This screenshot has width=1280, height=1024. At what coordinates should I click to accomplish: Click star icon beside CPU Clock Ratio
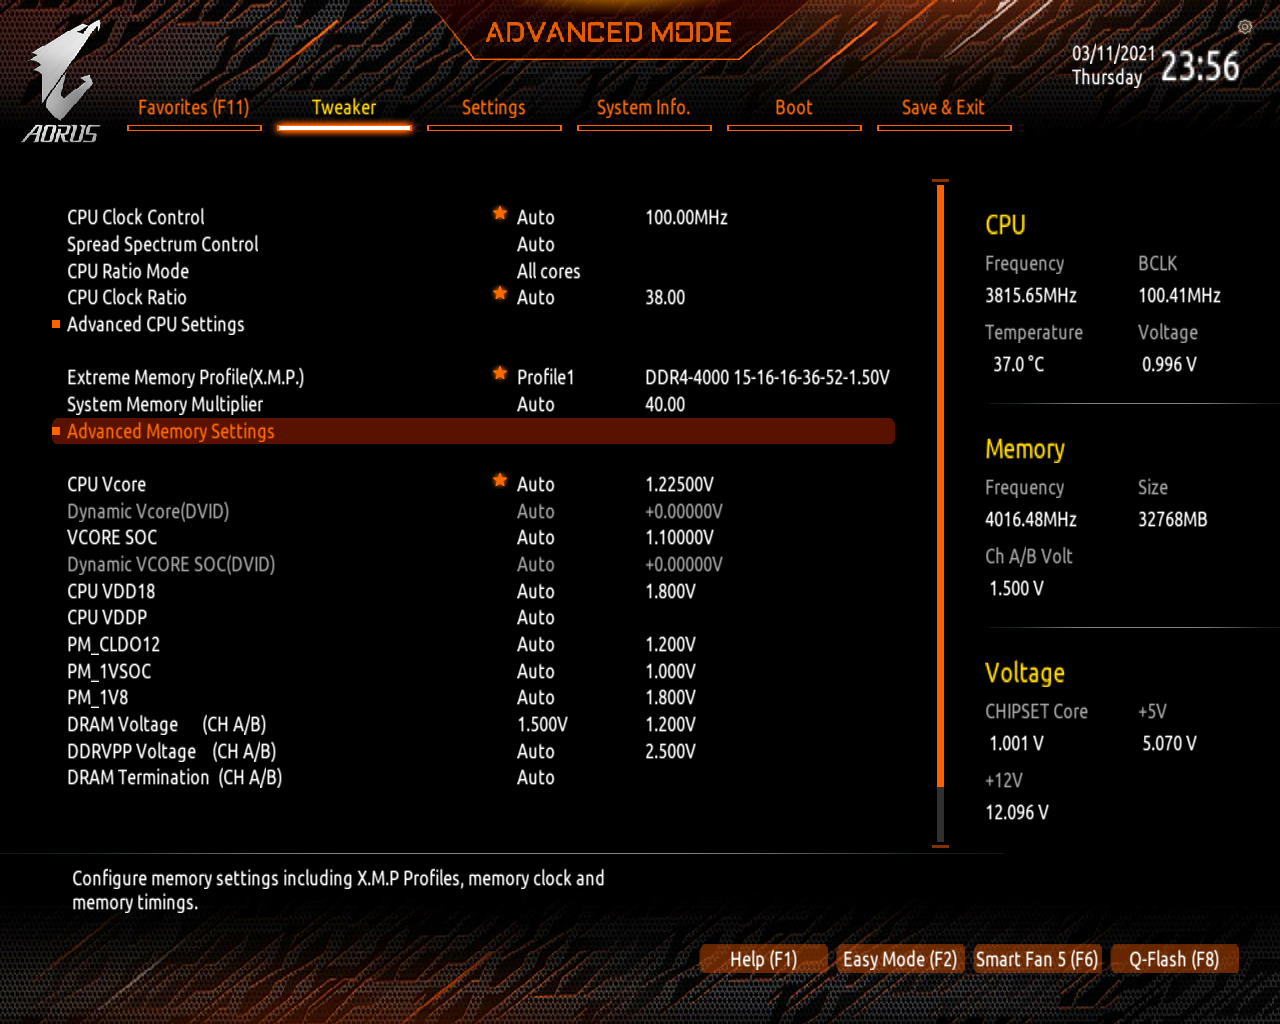tap(500, 293)
